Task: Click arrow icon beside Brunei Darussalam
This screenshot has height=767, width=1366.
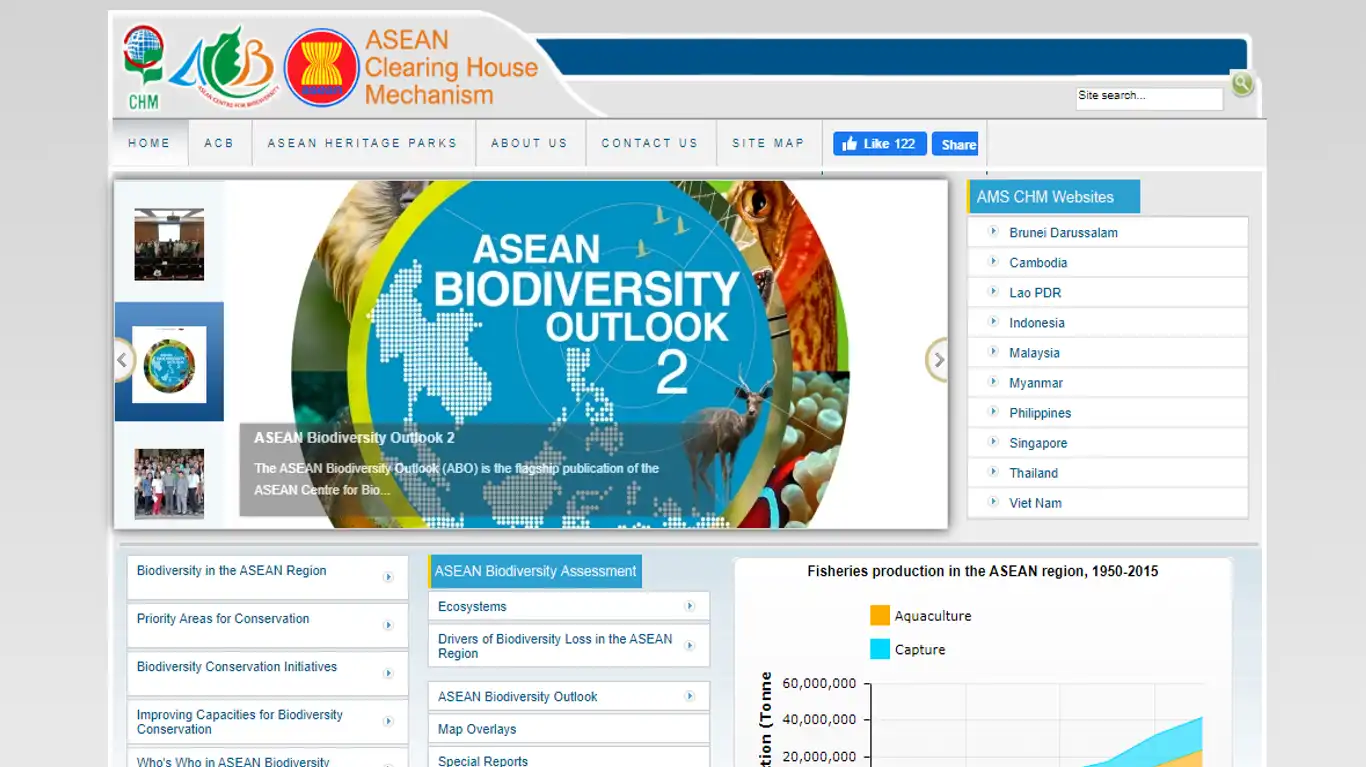Action: pos(993,231)
